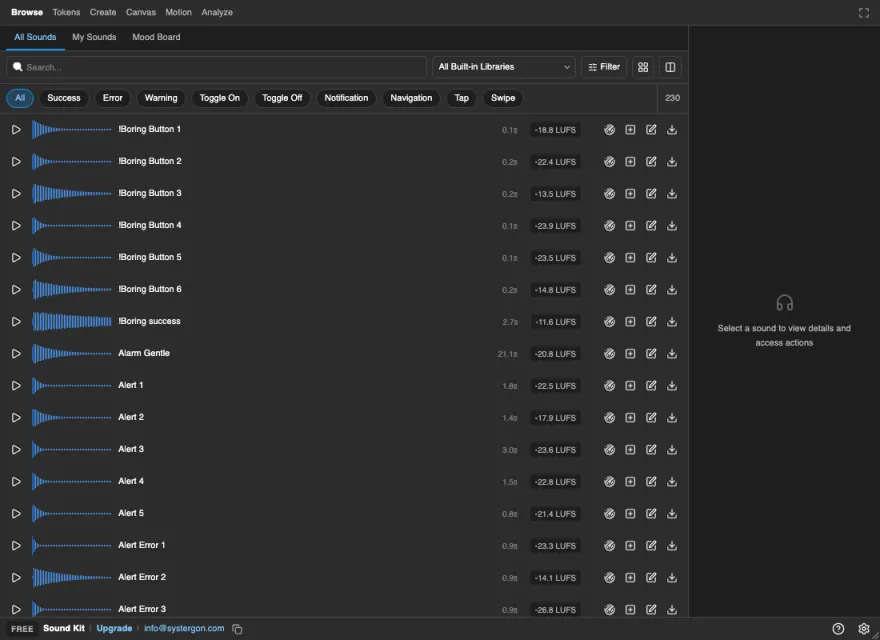The height and width of the screenshot is (640, 880).
Task: Open the Canvas menu
Action: pos(141,12)
